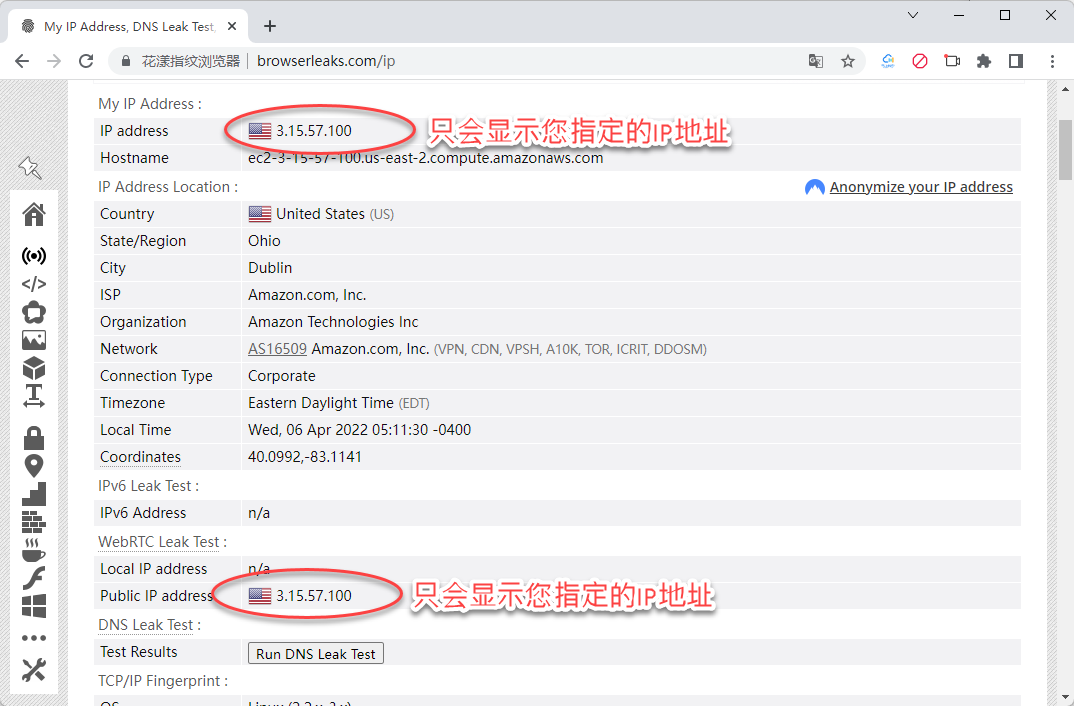Click the Local IP address row label

(153, 569)
